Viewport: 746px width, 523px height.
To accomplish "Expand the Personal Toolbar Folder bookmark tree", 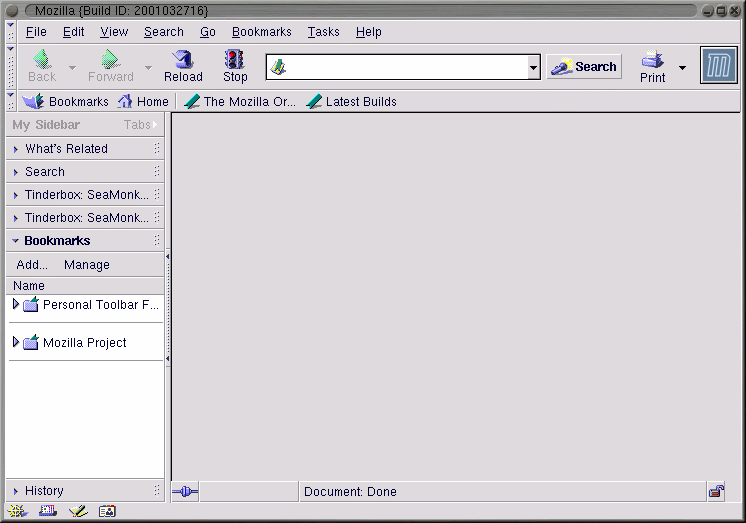I will tap(16, 304).
